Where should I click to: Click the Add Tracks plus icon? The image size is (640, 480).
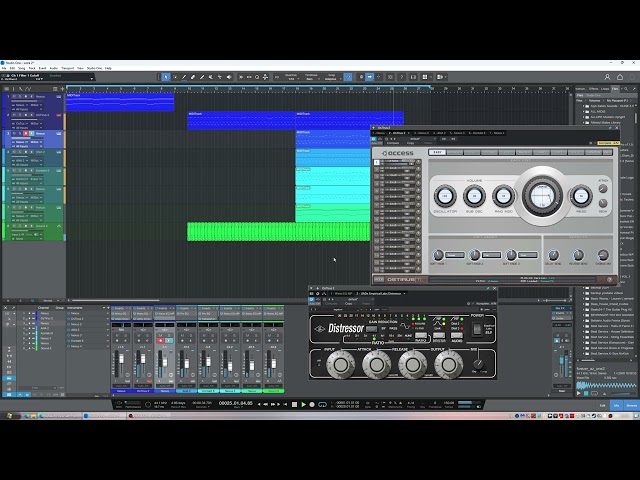(x=62, y=89)
